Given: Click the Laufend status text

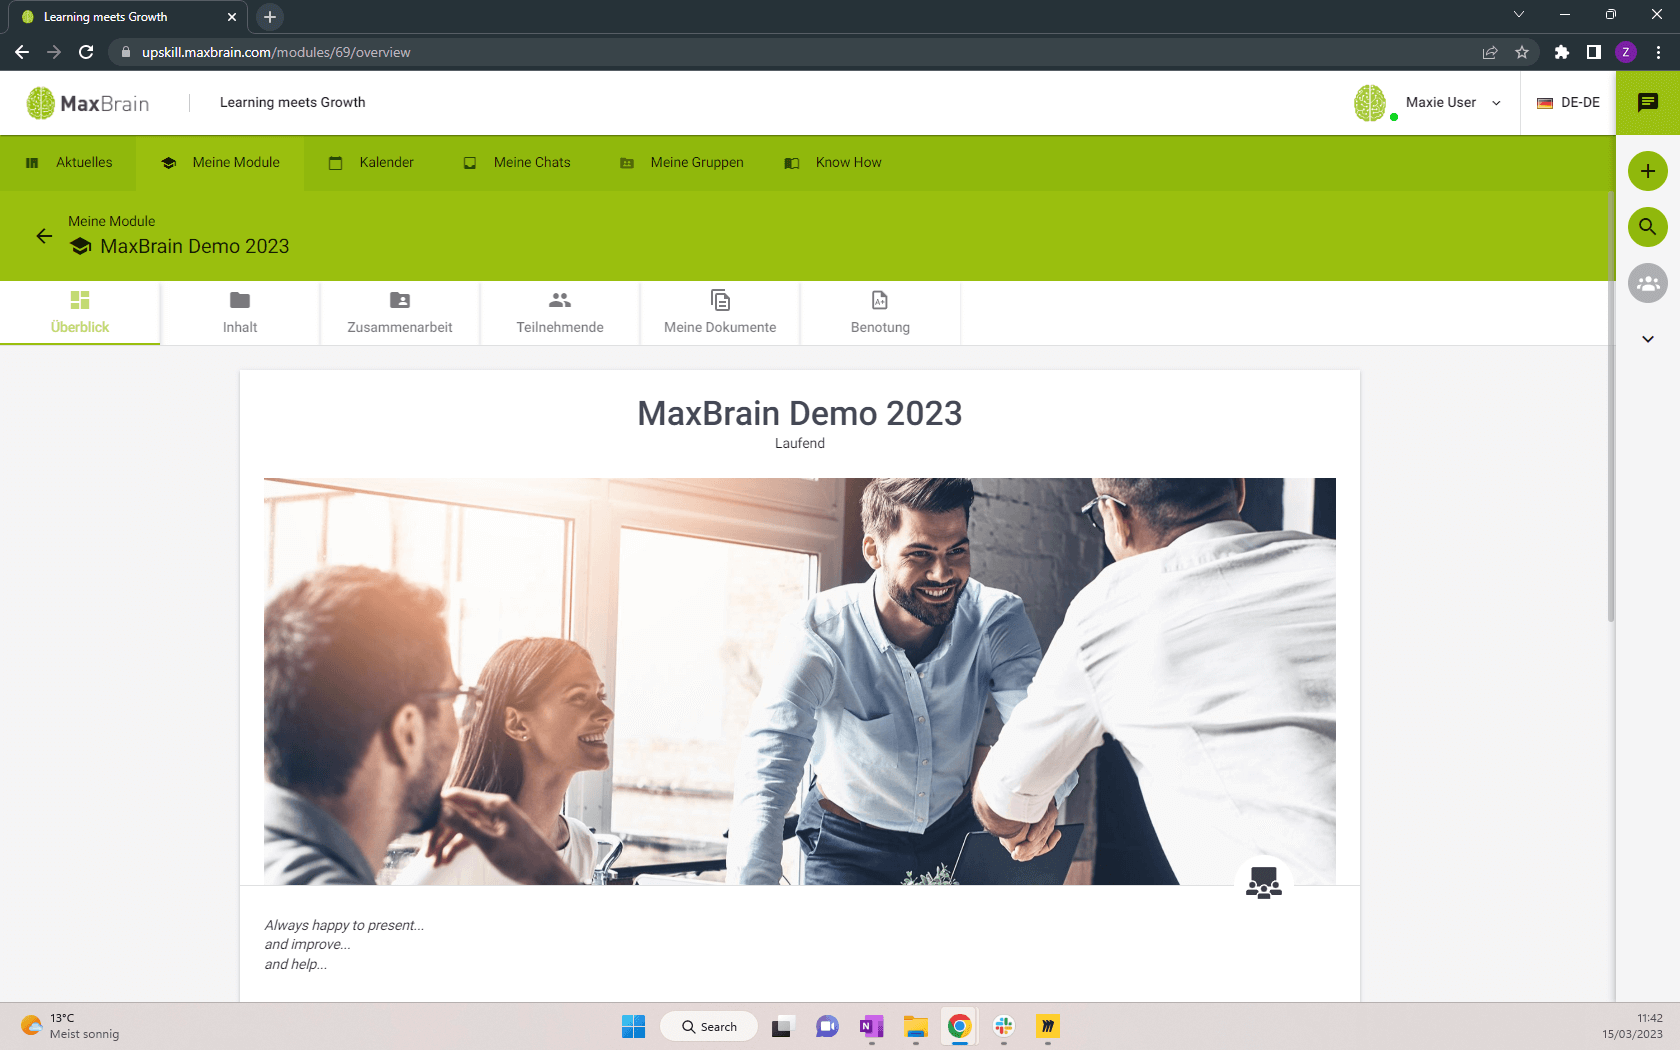Looking at the screenshot, I should (x=800, y=443).
